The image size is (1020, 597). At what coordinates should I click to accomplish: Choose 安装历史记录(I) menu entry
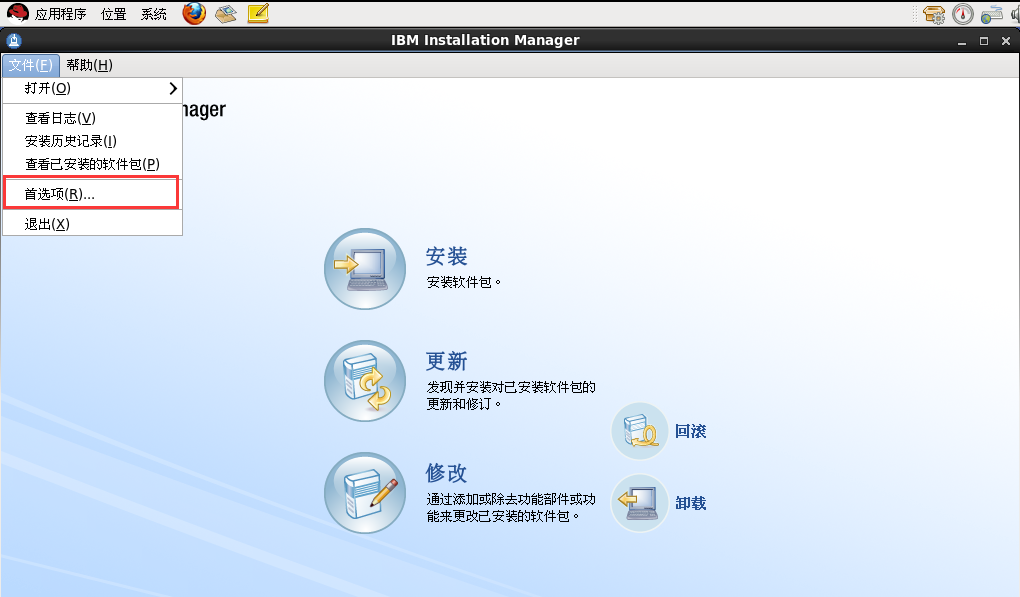[92, 141]
